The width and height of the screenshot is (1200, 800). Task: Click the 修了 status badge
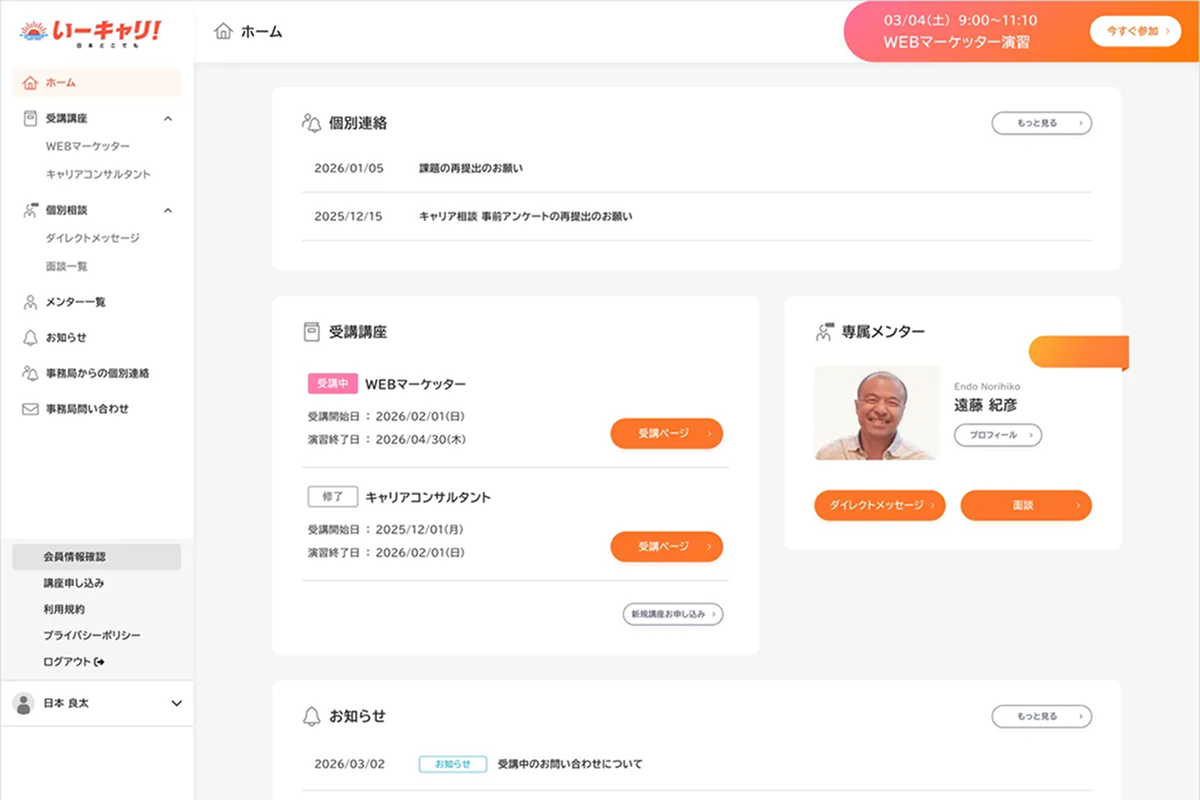332,497
